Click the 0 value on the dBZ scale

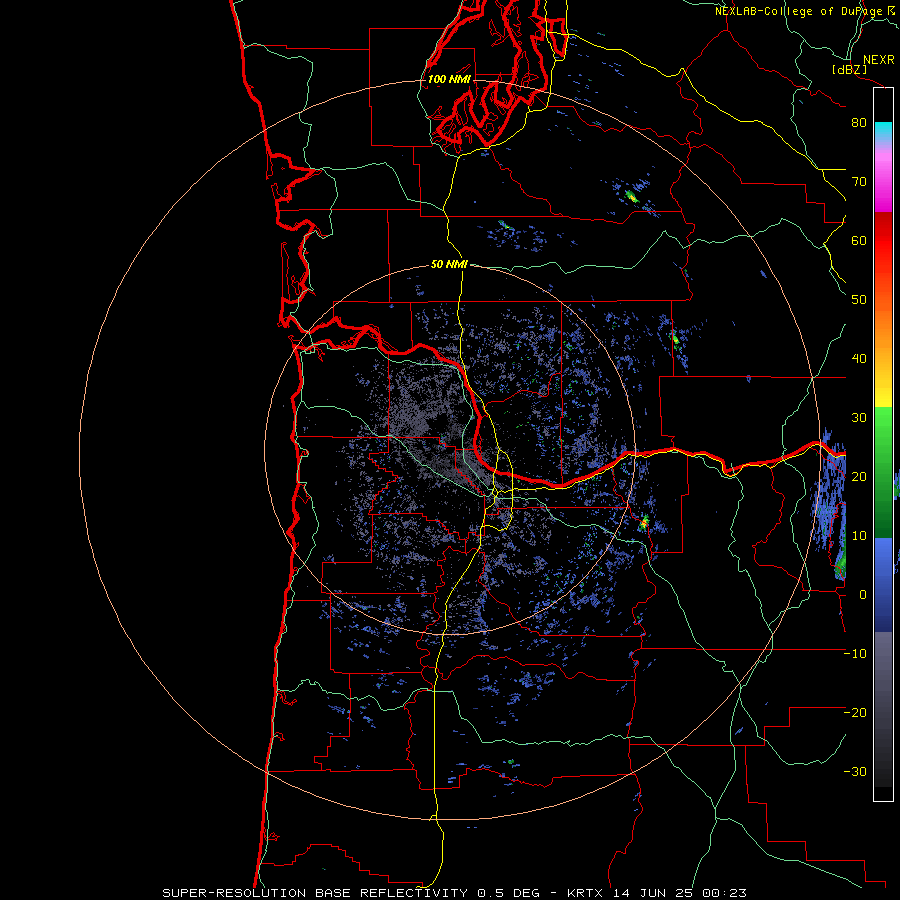point(863,595)
